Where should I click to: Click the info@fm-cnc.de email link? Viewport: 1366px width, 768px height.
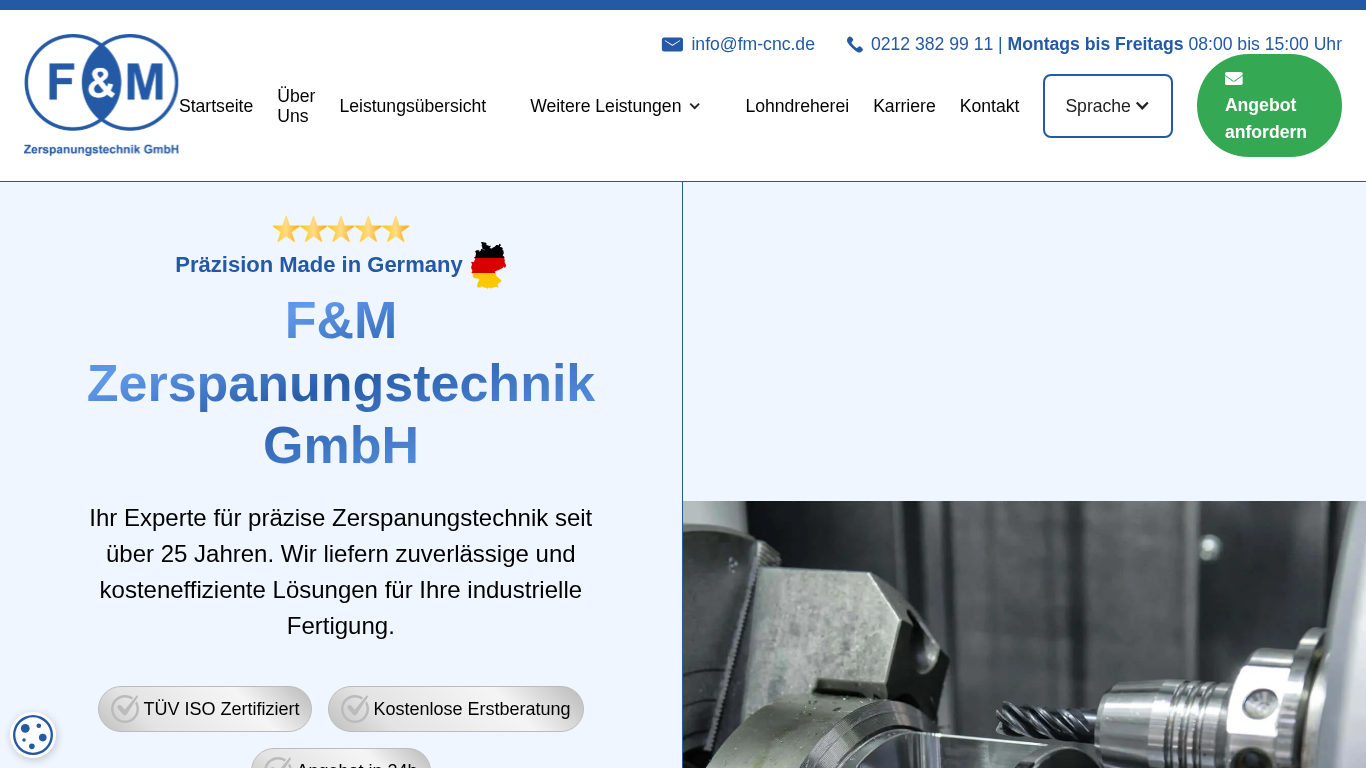(753, 44)
